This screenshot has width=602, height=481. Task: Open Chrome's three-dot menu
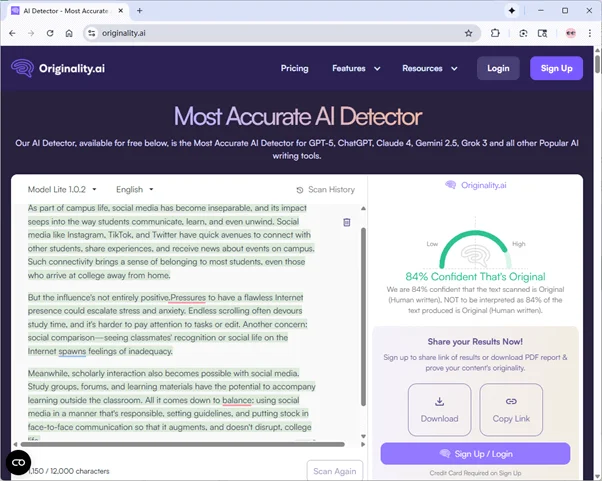[590, 33]
